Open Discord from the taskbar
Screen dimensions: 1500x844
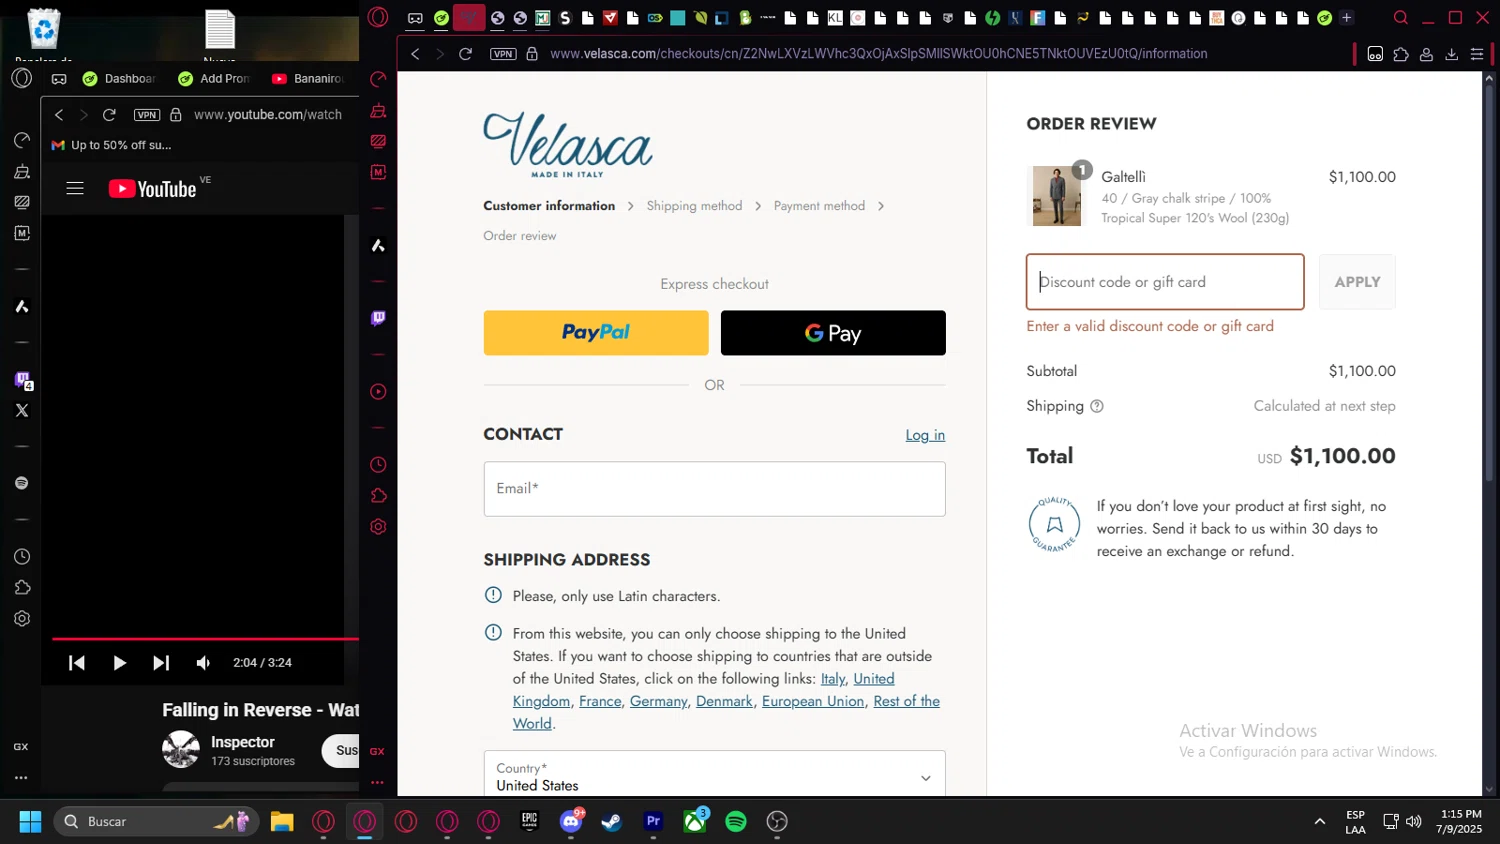tap(571, 822)
